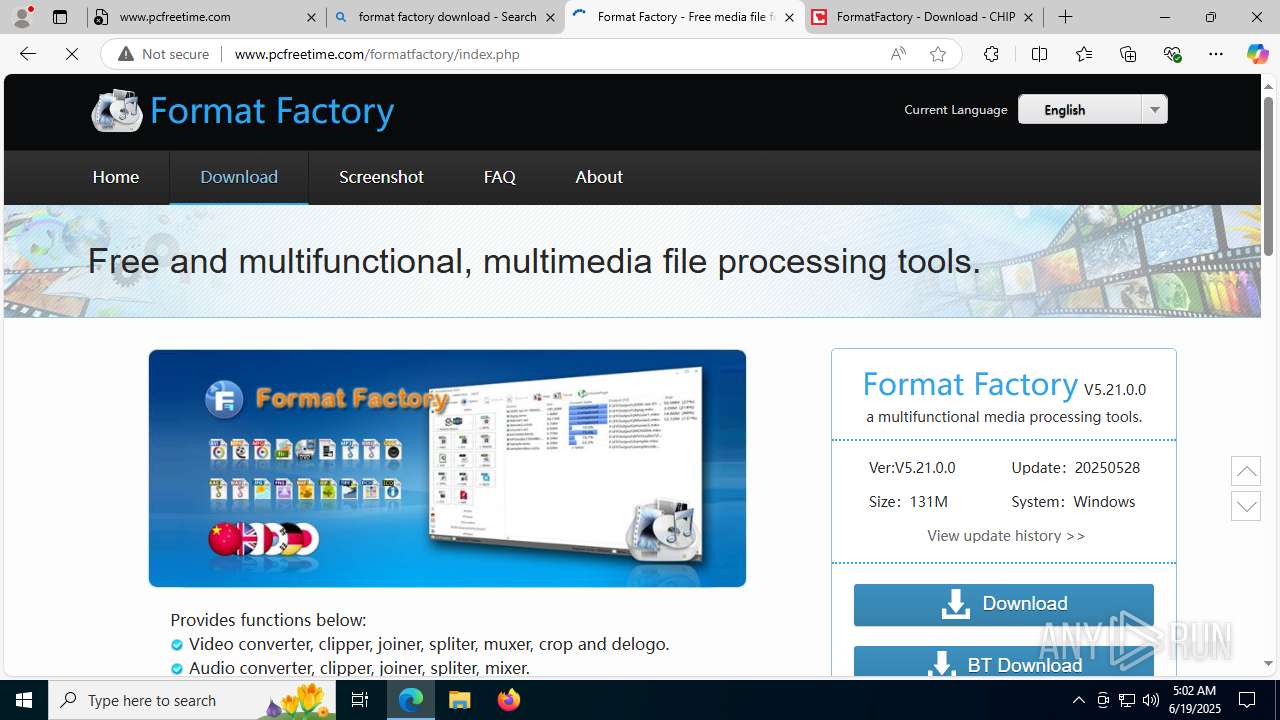
Task: Open the About menu item
Action: click(599, 177)
